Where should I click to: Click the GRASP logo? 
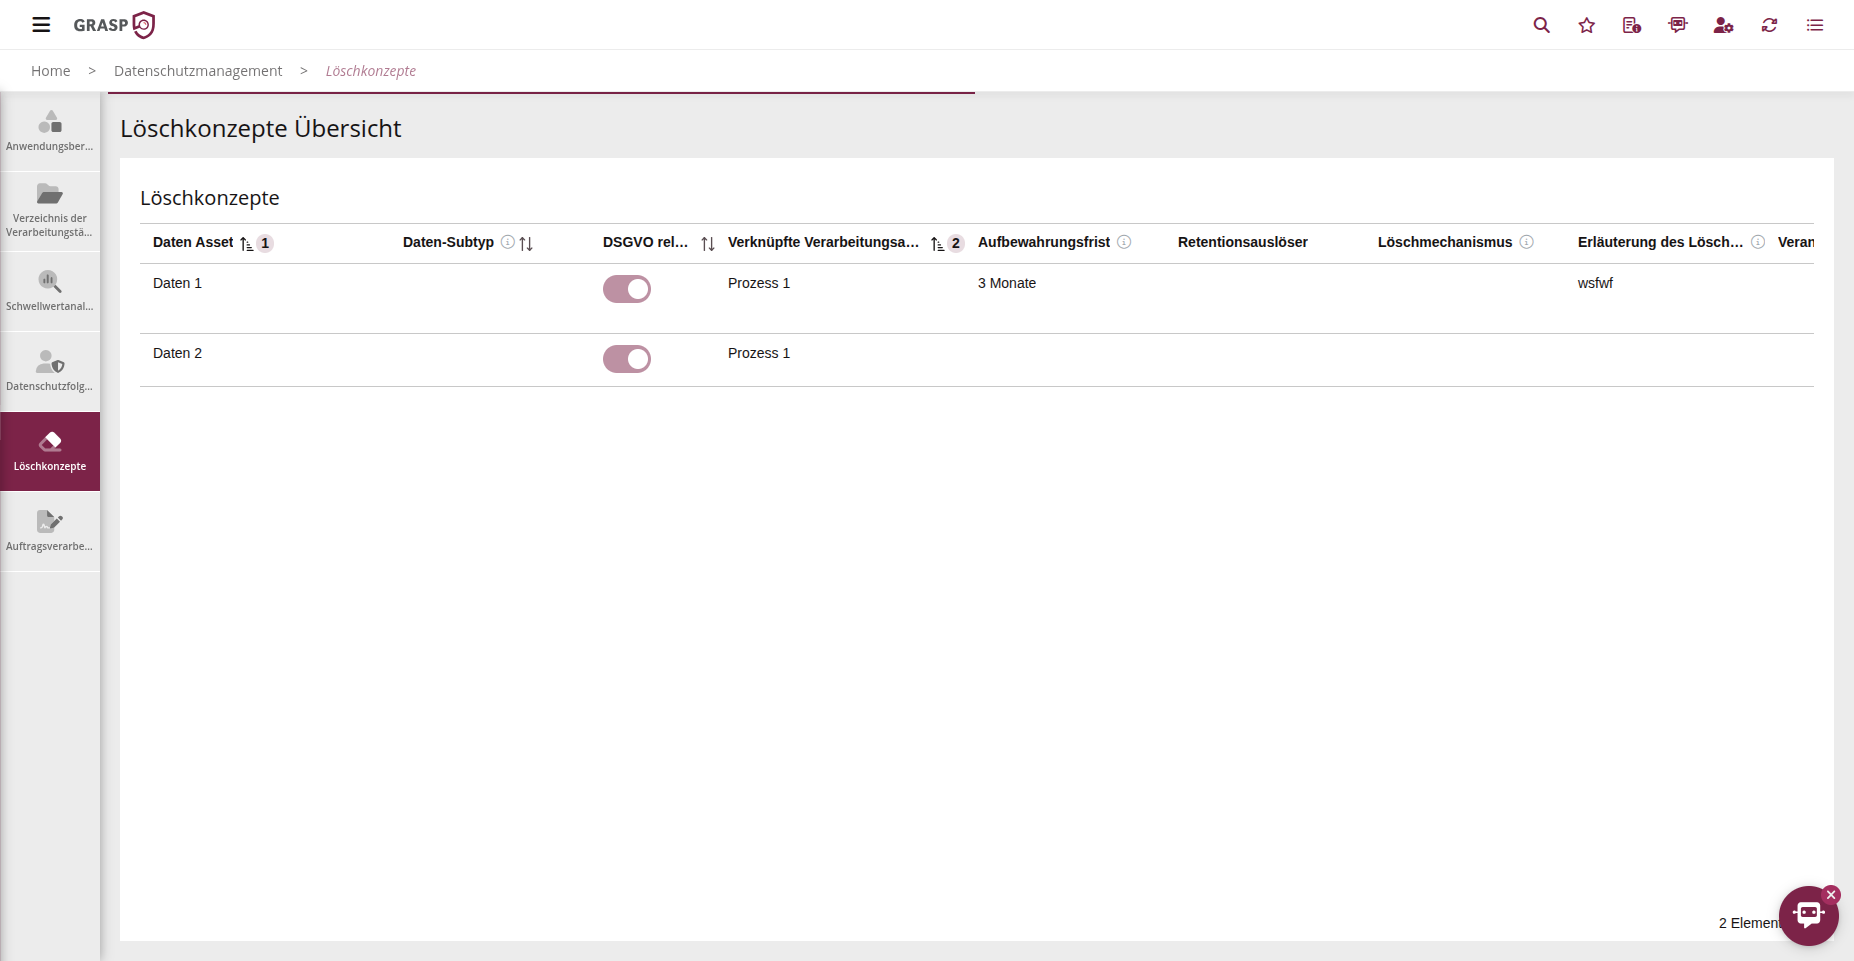114,25
